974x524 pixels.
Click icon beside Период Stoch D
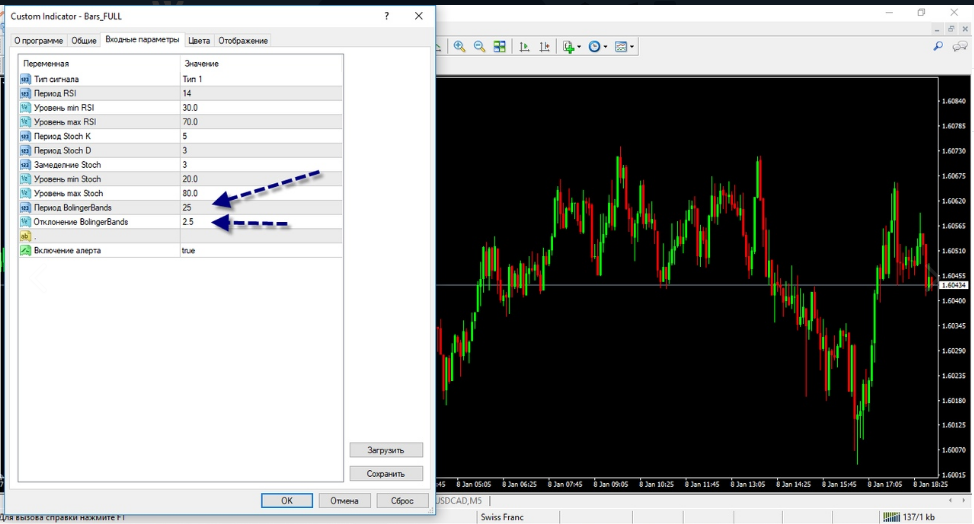pyautogui.click(x=25, y=150)
